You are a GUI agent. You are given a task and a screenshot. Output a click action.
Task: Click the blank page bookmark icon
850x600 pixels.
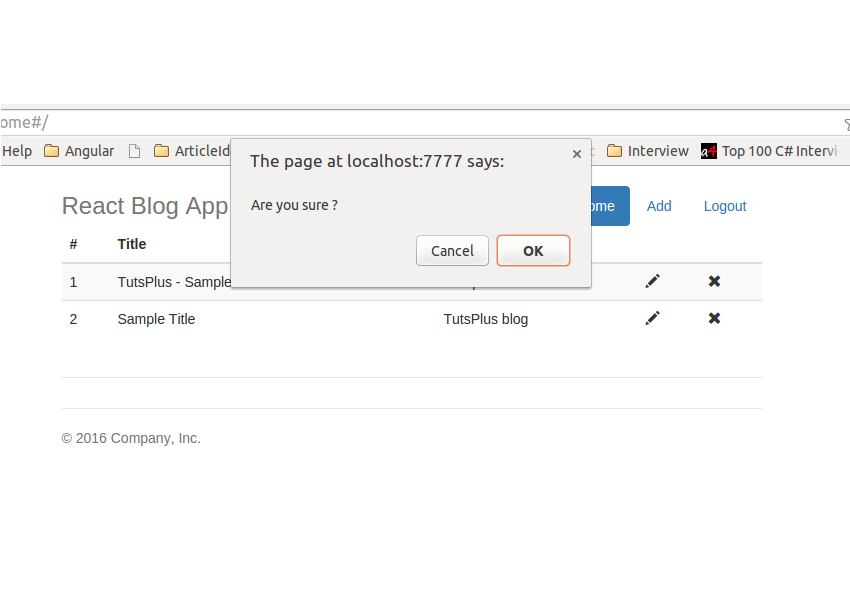[134, 151]
